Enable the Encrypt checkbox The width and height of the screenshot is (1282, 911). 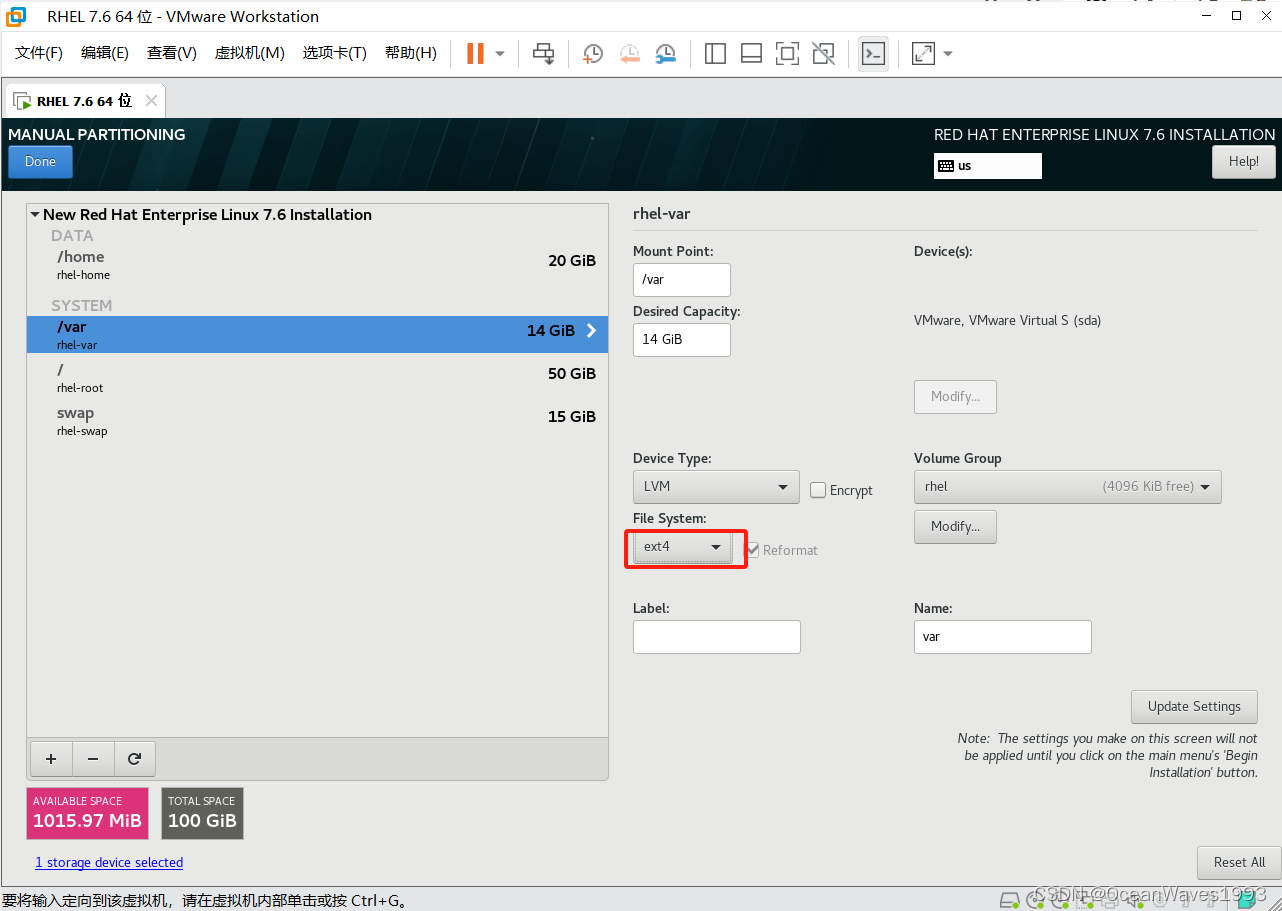pos(818,490)
